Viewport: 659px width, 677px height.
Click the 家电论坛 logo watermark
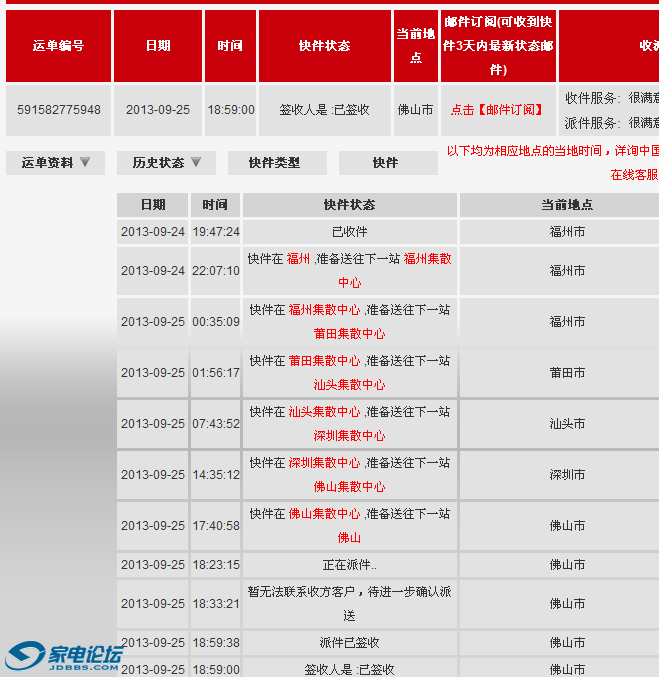pos(66,655)
